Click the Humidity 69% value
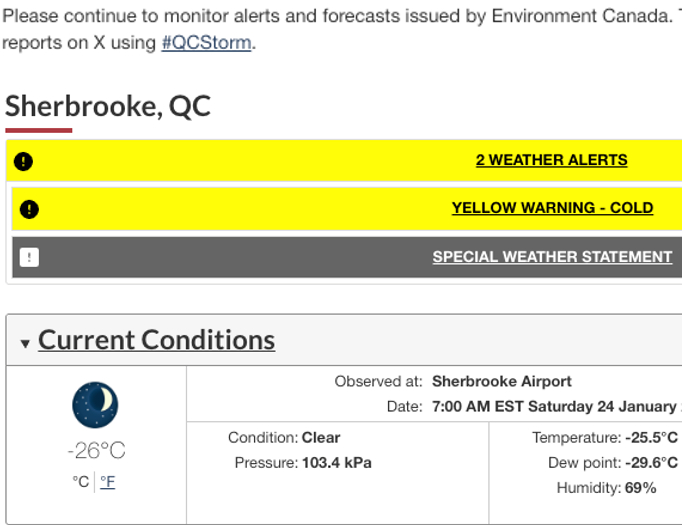 (640, 488)
